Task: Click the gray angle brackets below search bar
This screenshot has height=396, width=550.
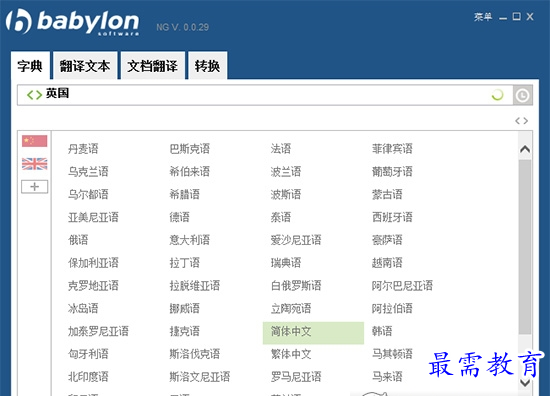Action: coord(521,121)
